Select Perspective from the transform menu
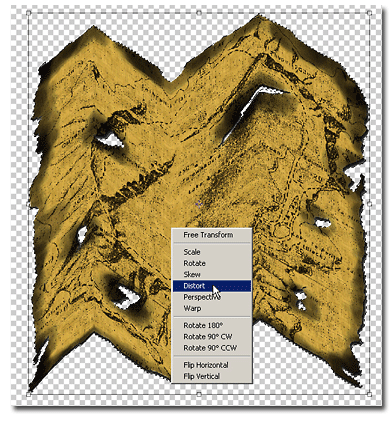 click(x=212, y=297)
